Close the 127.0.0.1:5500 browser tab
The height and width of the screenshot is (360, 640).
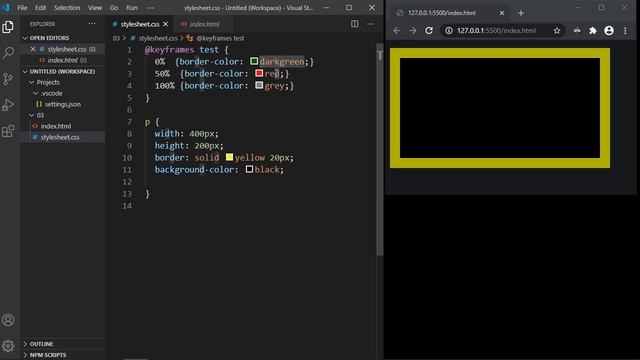(502, 13)
